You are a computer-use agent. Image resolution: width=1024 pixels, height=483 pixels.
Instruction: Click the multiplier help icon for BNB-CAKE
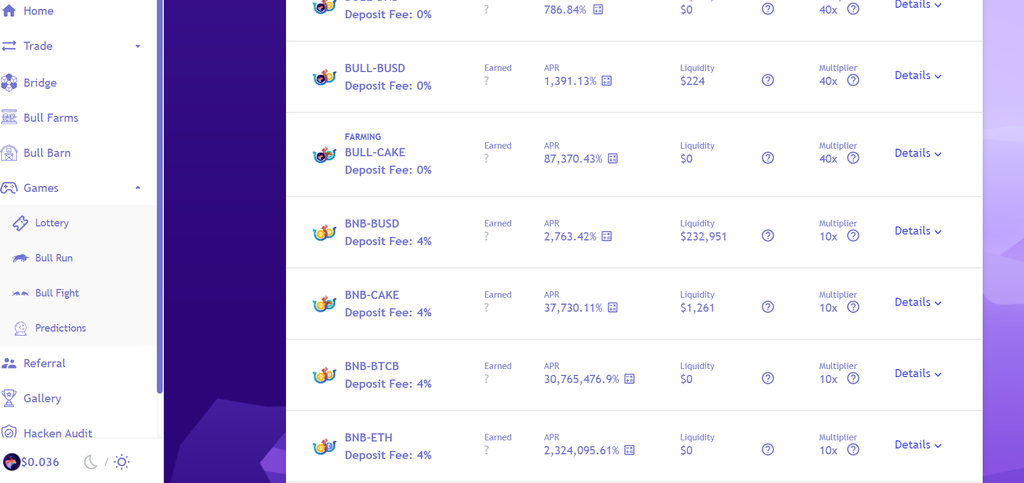(x=853, y=307)
